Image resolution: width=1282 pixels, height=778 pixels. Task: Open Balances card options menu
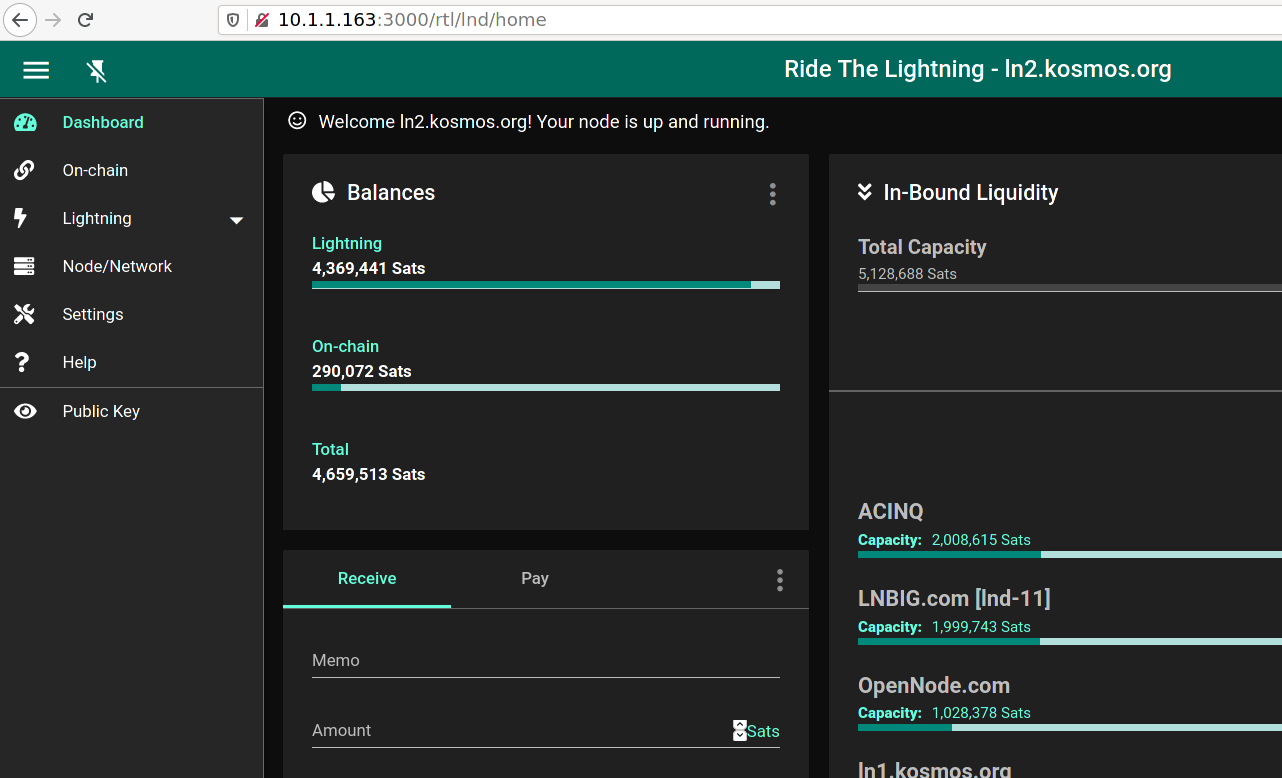pos(772,194)
